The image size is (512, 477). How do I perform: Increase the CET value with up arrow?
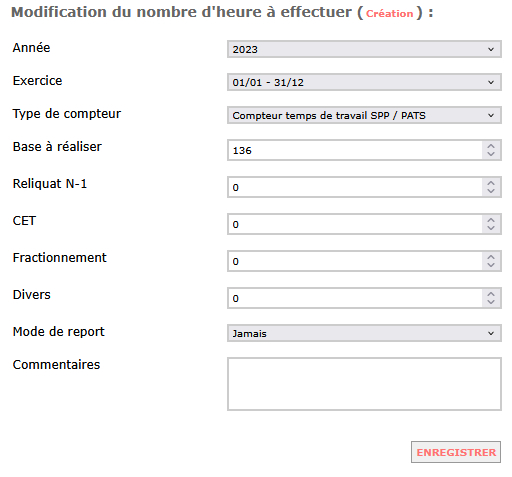[x=491, y=220]
